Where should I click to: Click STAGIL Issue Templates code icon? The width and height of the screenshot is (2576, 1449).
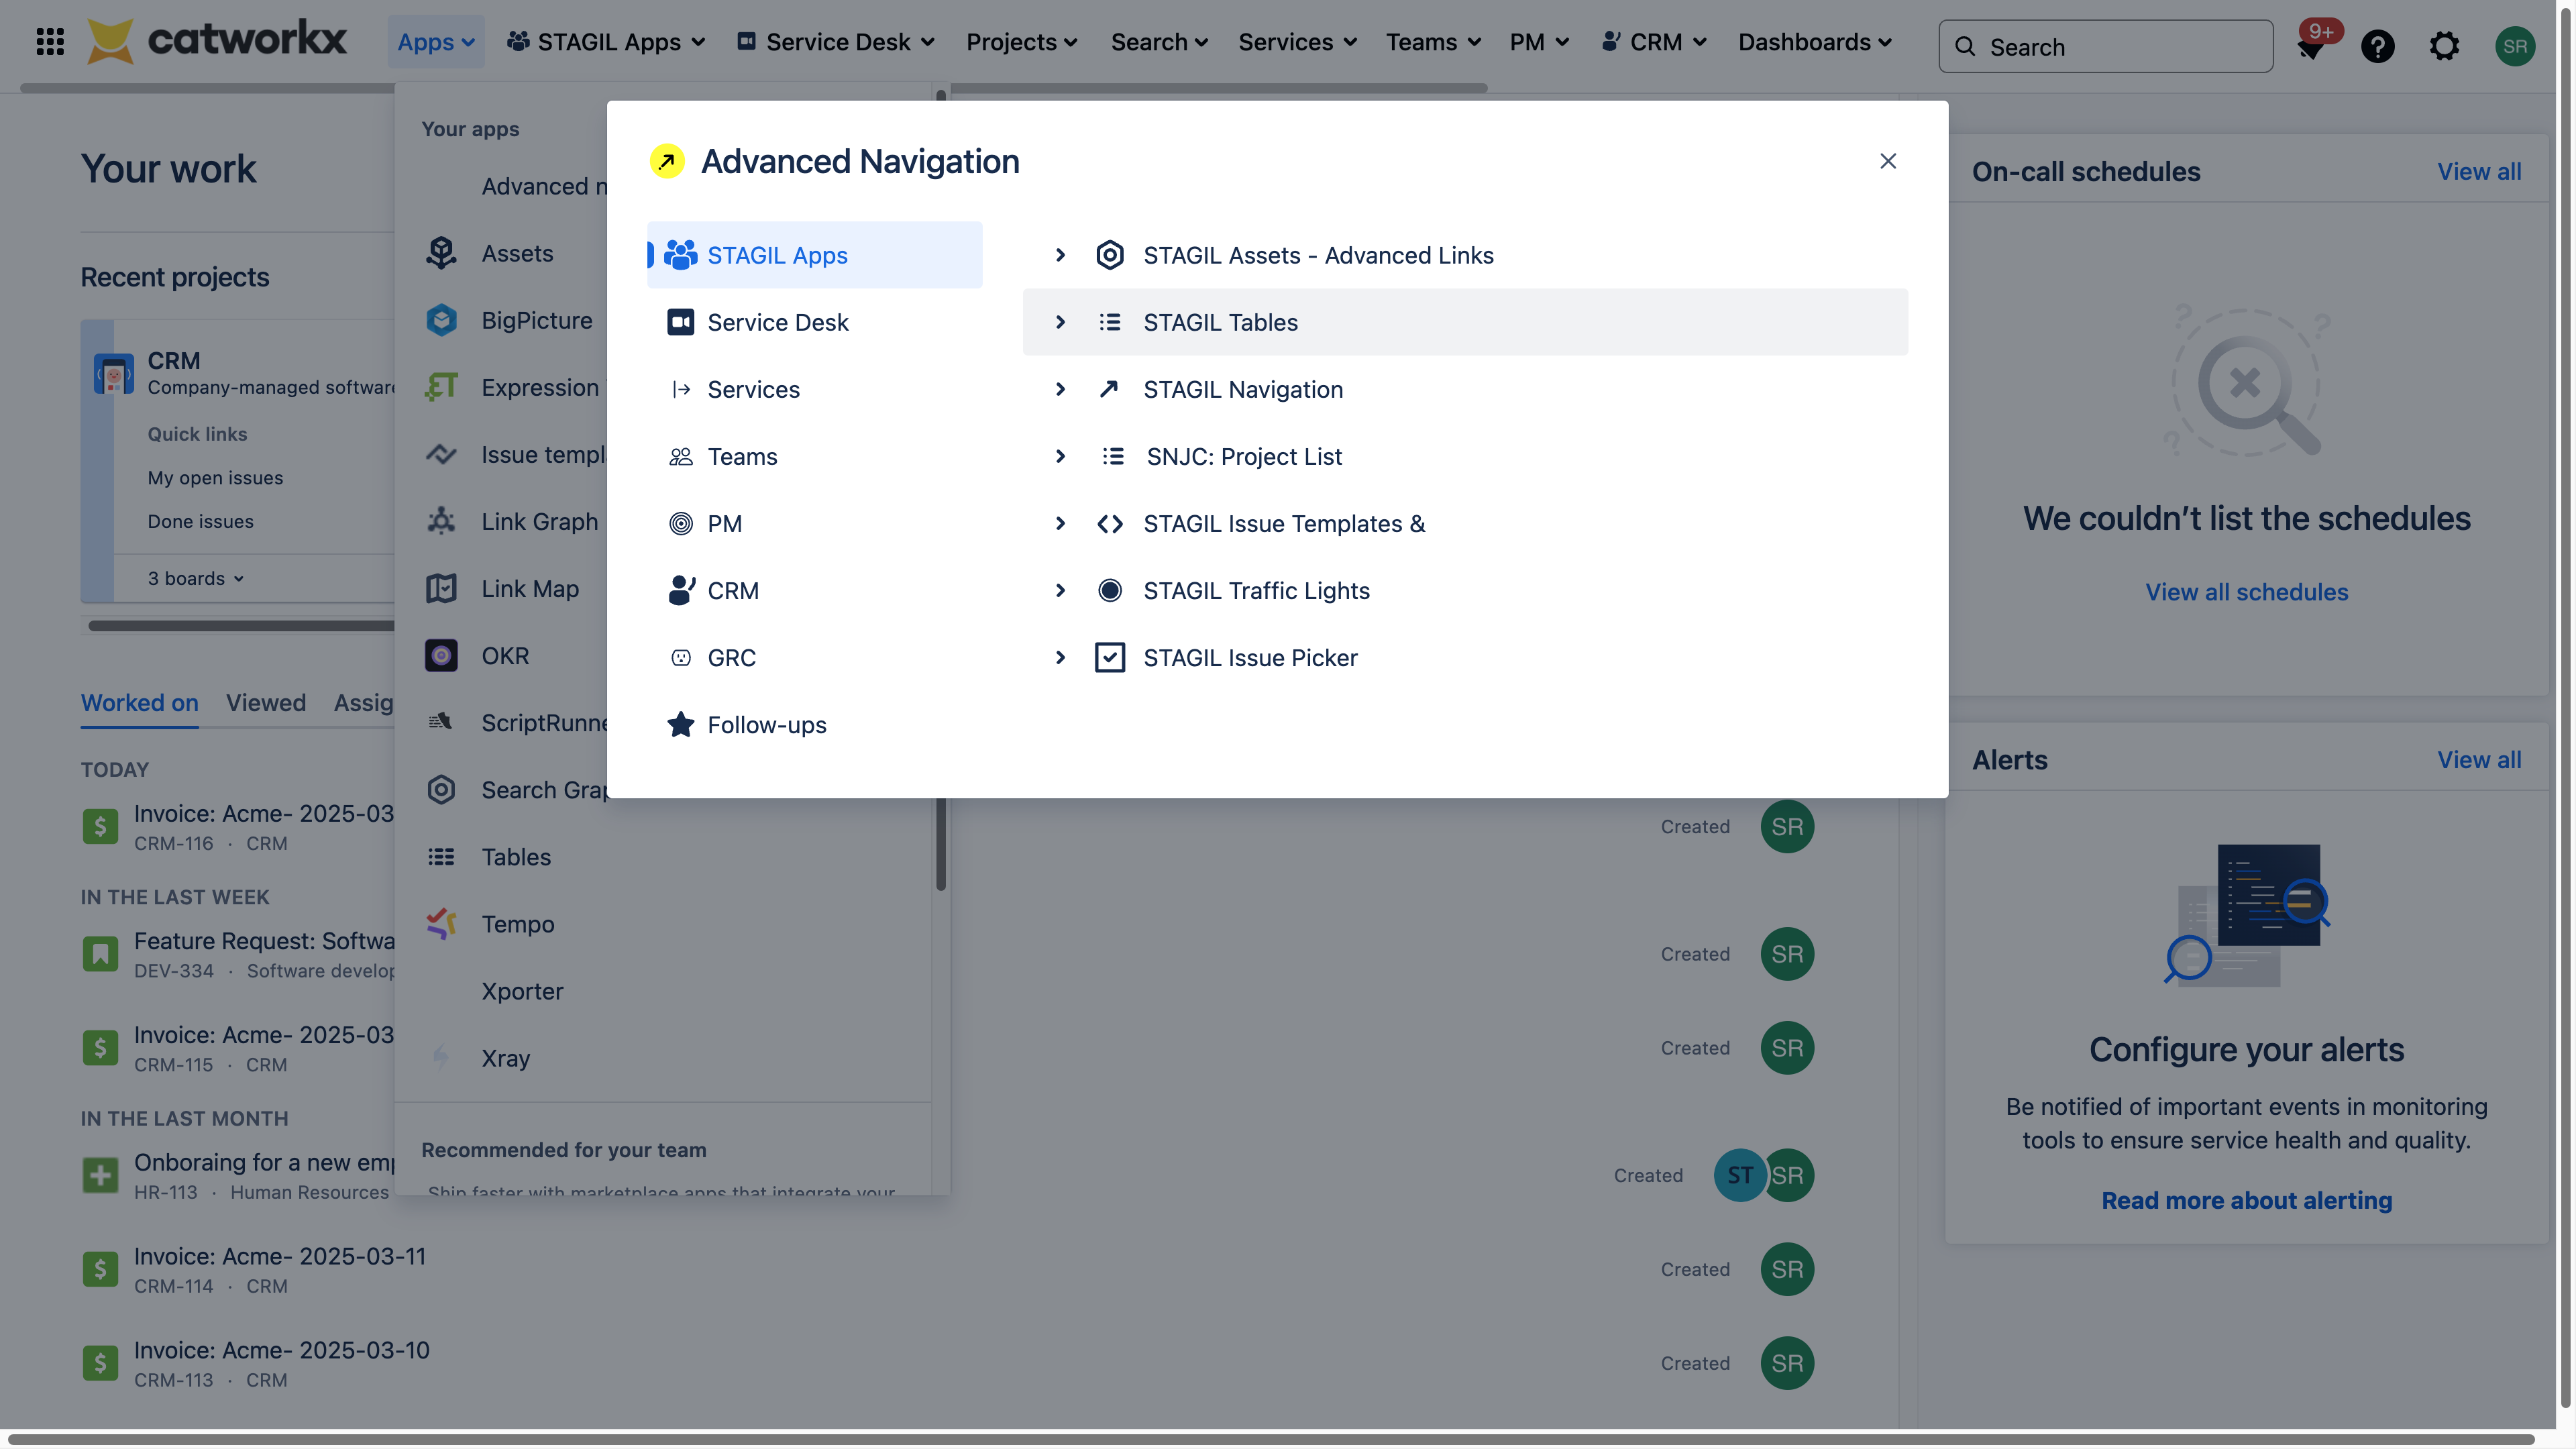tap(1110, 523)
